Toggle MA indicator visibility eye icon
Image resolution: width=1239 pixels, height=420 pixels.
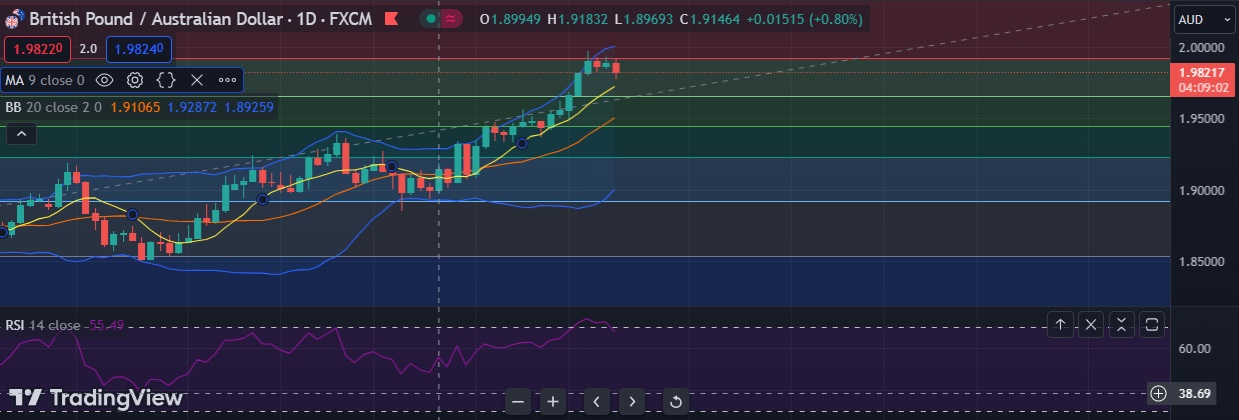(x=104, y=79)
